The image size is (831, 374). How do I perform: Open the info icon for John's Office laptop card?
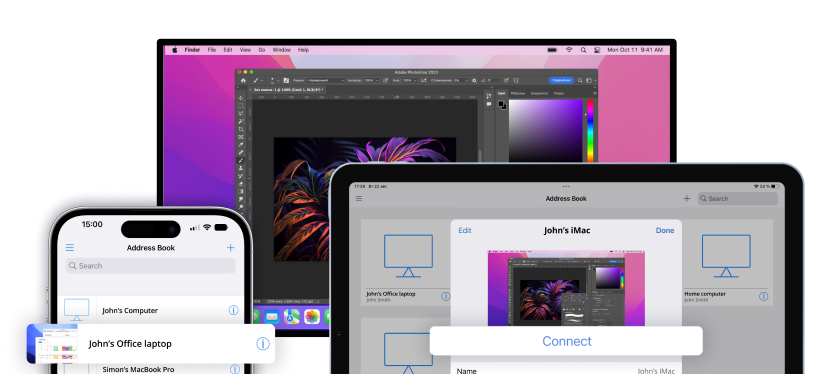pos(263,344)
